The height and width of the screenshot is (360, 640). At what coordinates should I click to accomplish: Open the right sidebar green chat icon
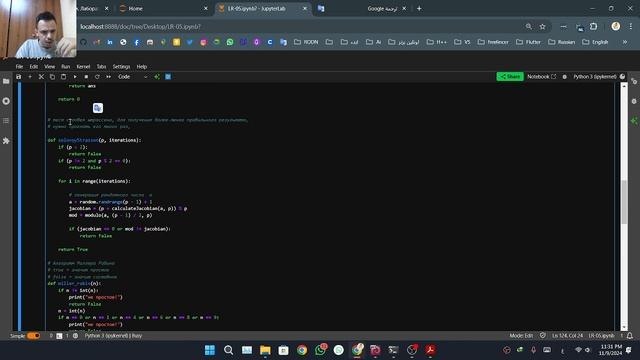pos(634,121)
